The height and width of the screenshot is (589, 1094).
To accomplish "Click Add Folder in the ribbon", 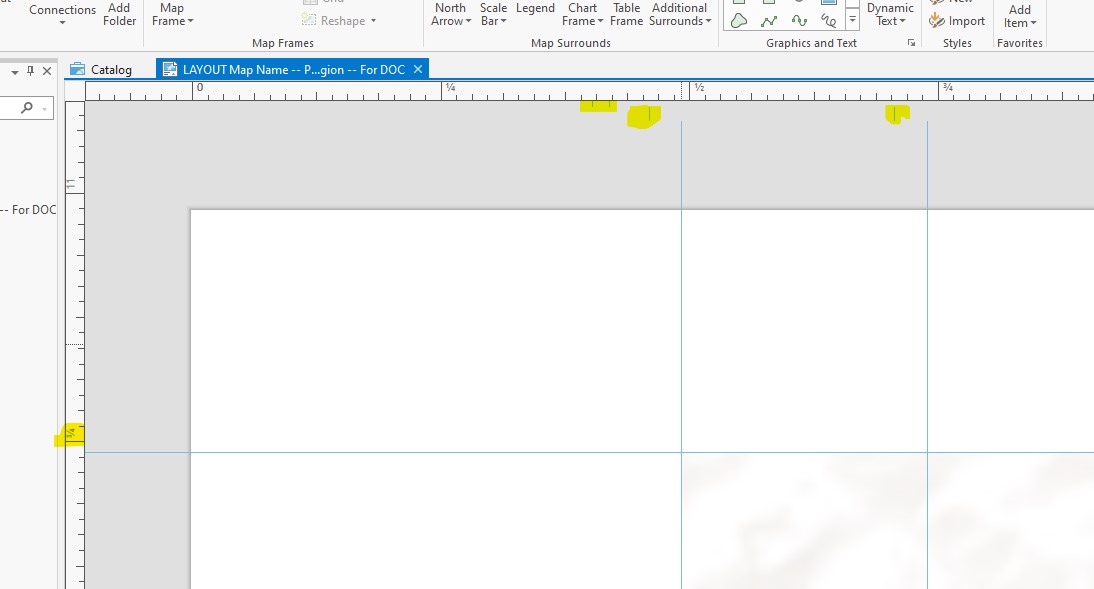I will [119, 14].
